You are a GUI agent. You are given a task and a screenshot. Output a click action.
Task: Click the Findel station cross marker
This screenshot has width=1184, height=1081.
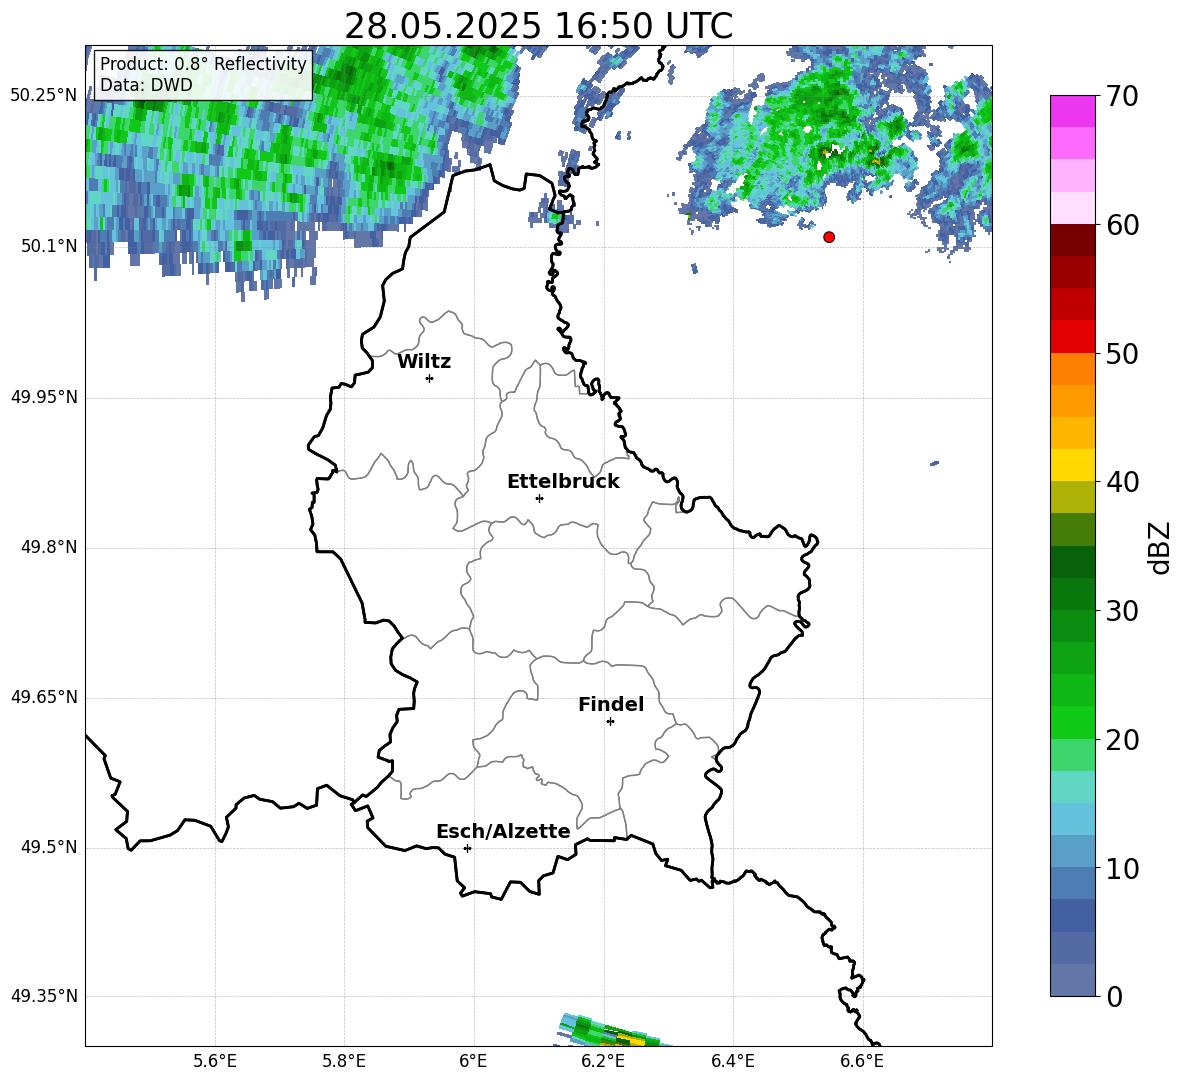coord(610,722)
